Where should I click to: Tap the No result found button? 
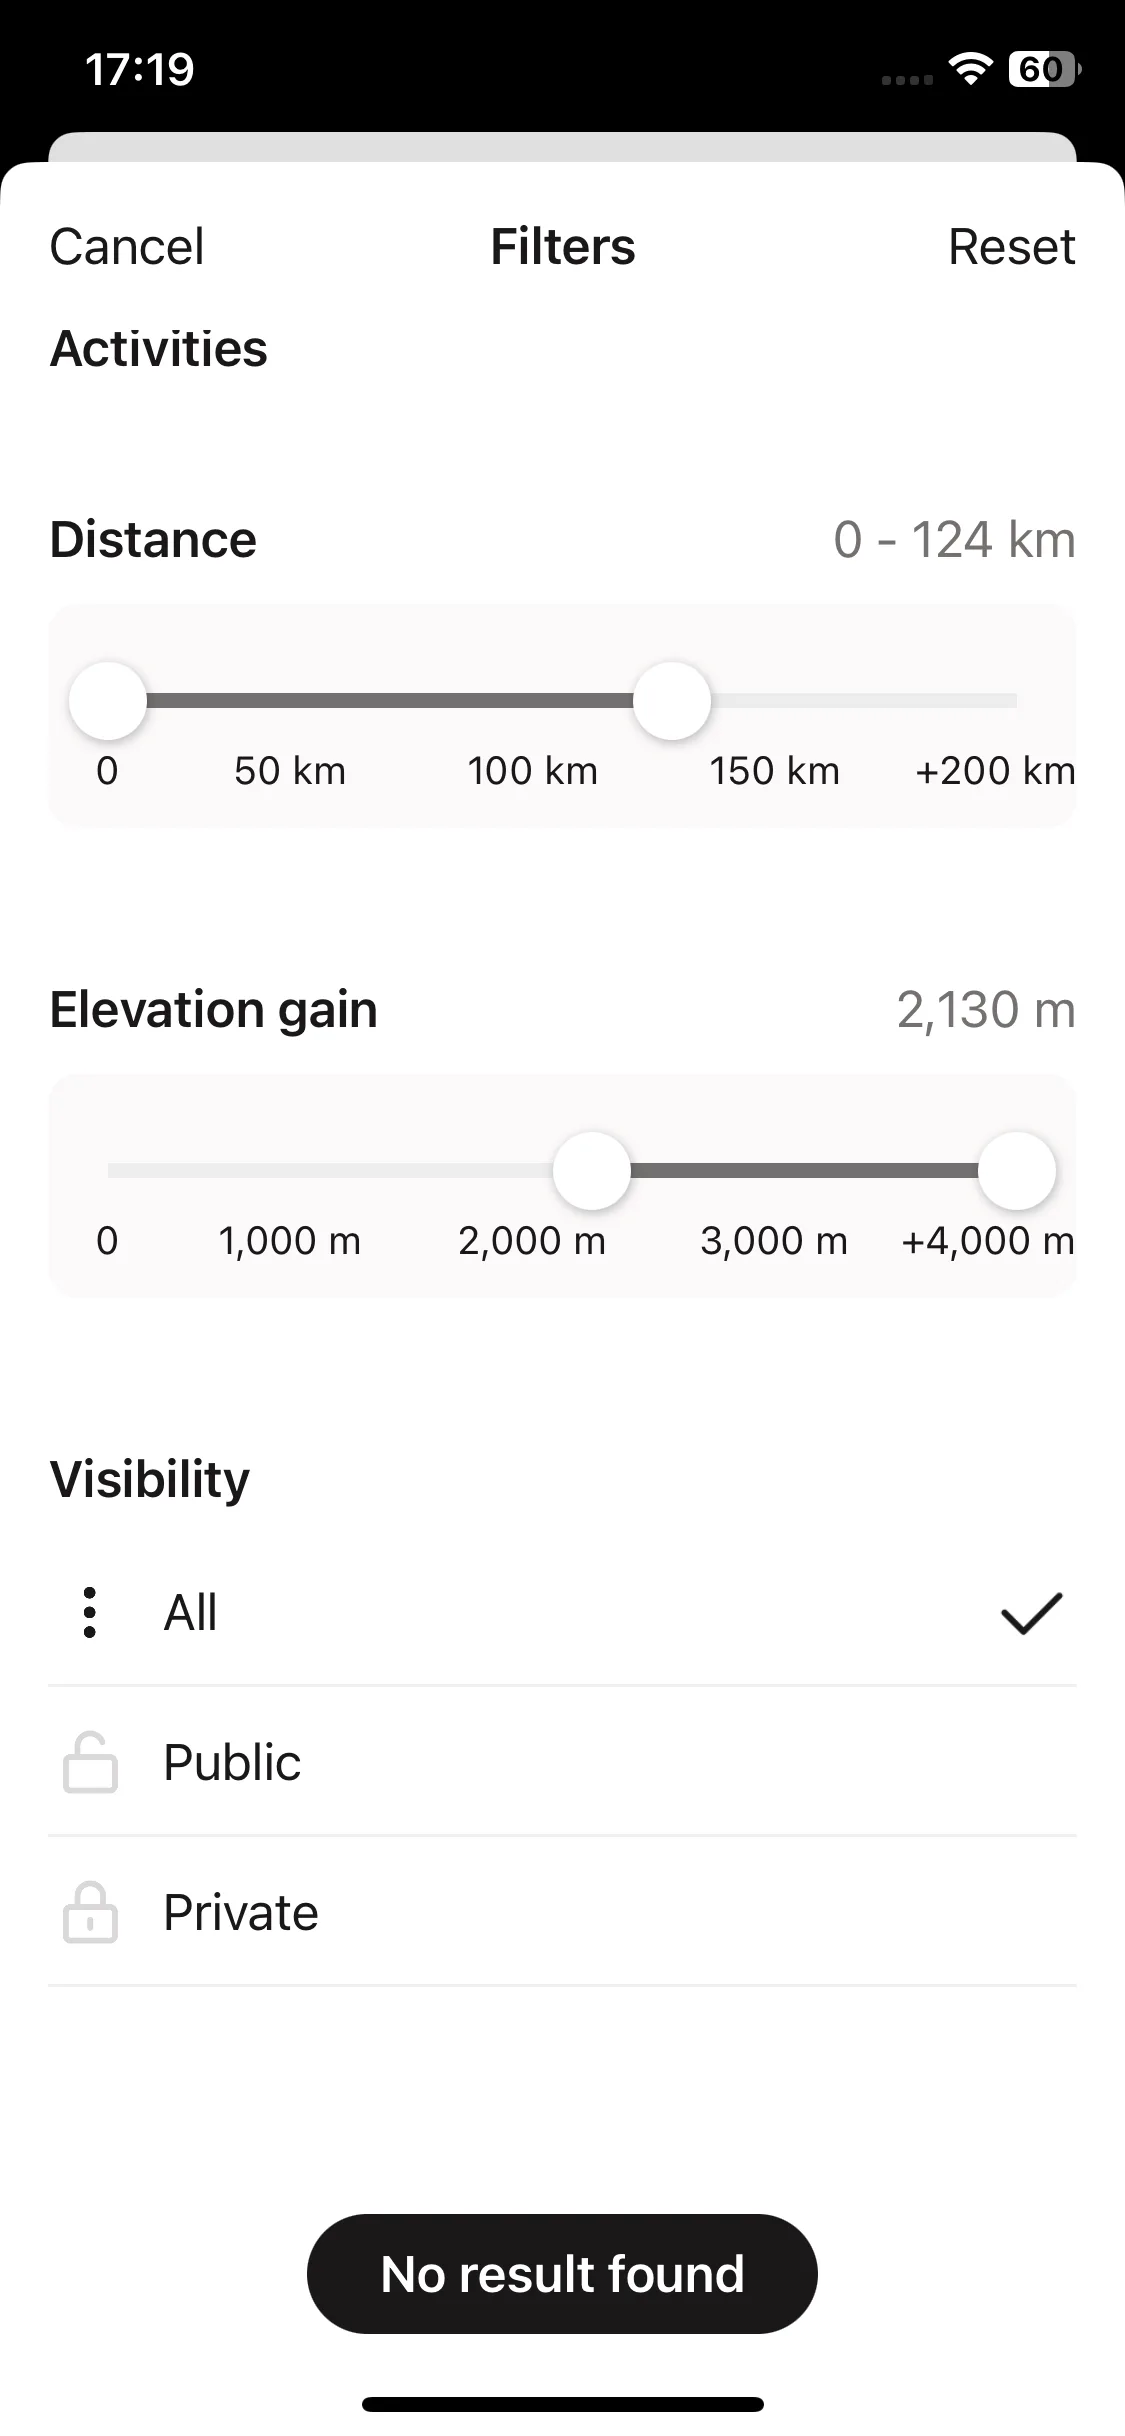click(x=562, y=2273)
